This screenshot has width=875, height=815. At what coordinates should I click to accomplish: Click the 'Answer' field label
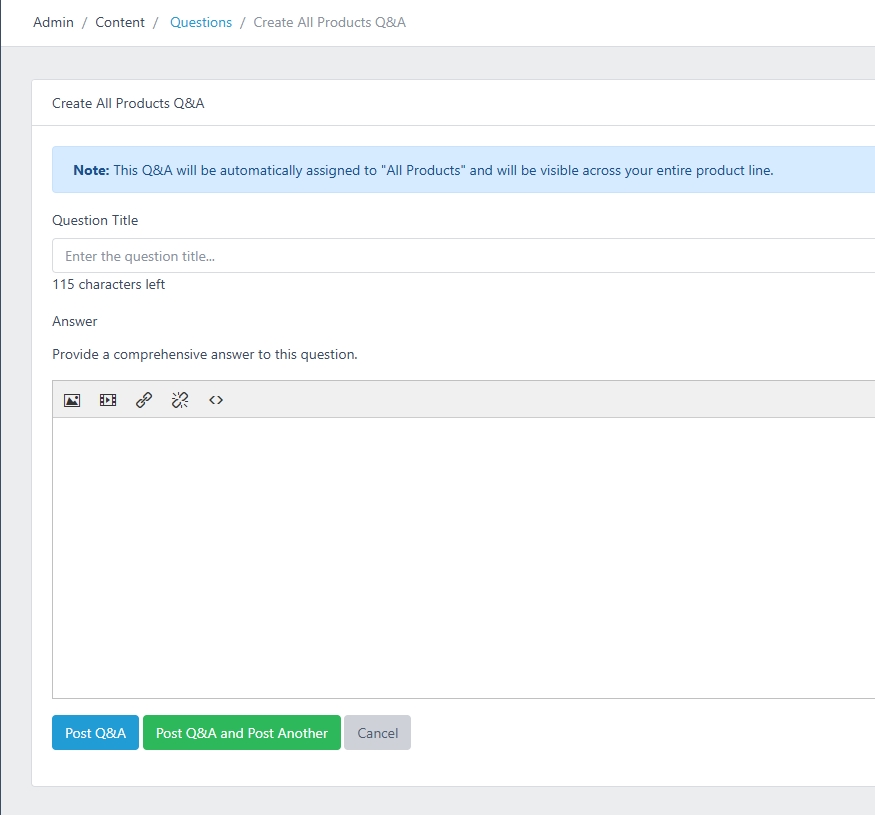pyautogui.click(x=75, y=321)
